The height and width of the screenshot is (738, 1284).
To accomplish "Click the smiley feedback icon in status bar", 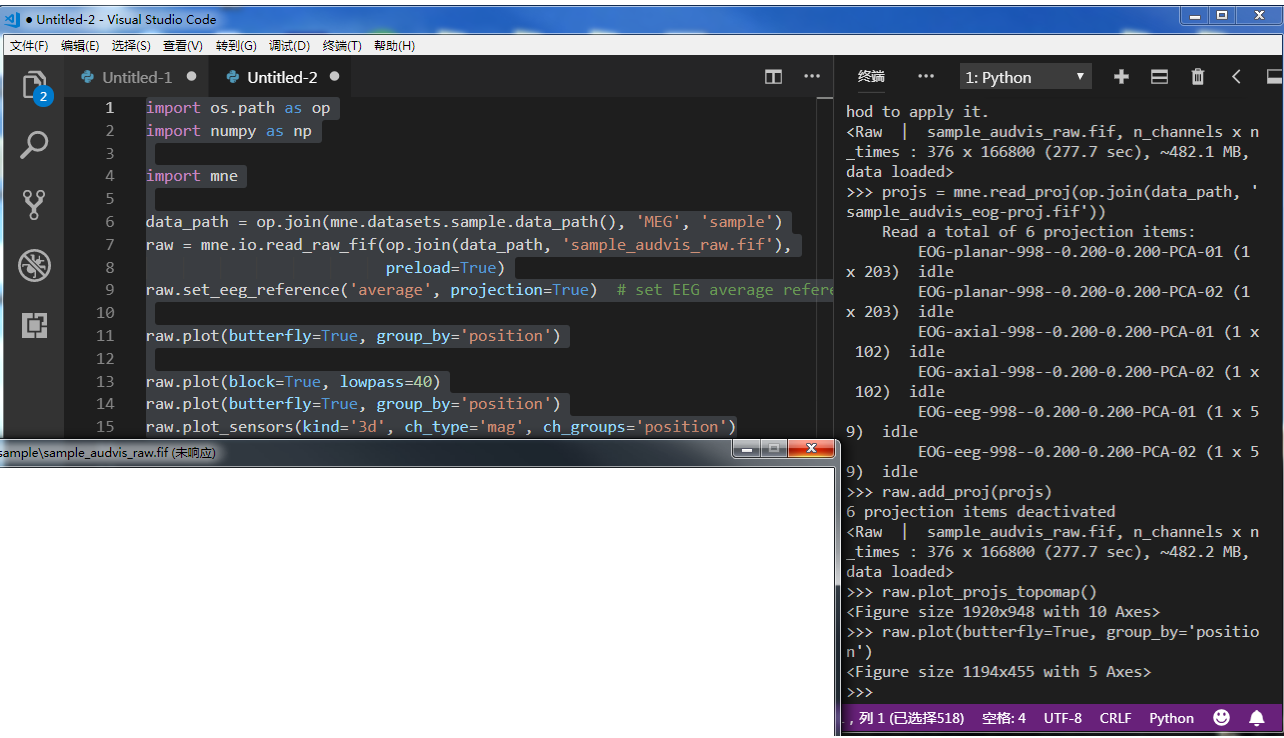I will click(1221, 717).
